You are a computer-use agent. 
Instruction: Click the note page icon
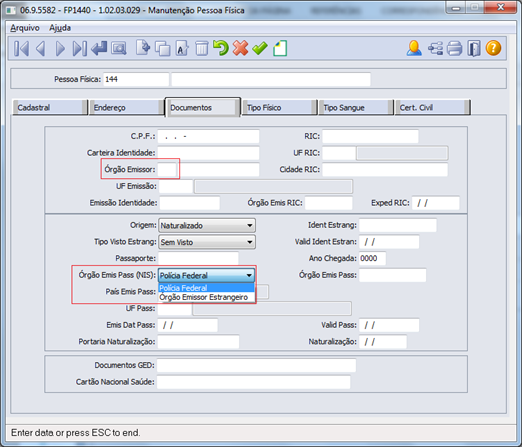(x=280, y=48)
